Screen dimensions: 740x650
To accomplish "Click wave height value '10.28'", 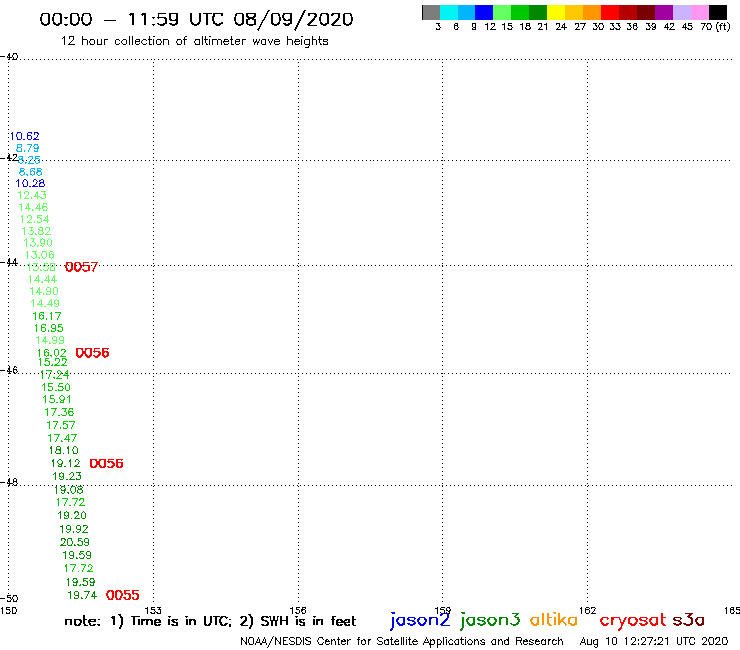I will click(x=30, y=183).
